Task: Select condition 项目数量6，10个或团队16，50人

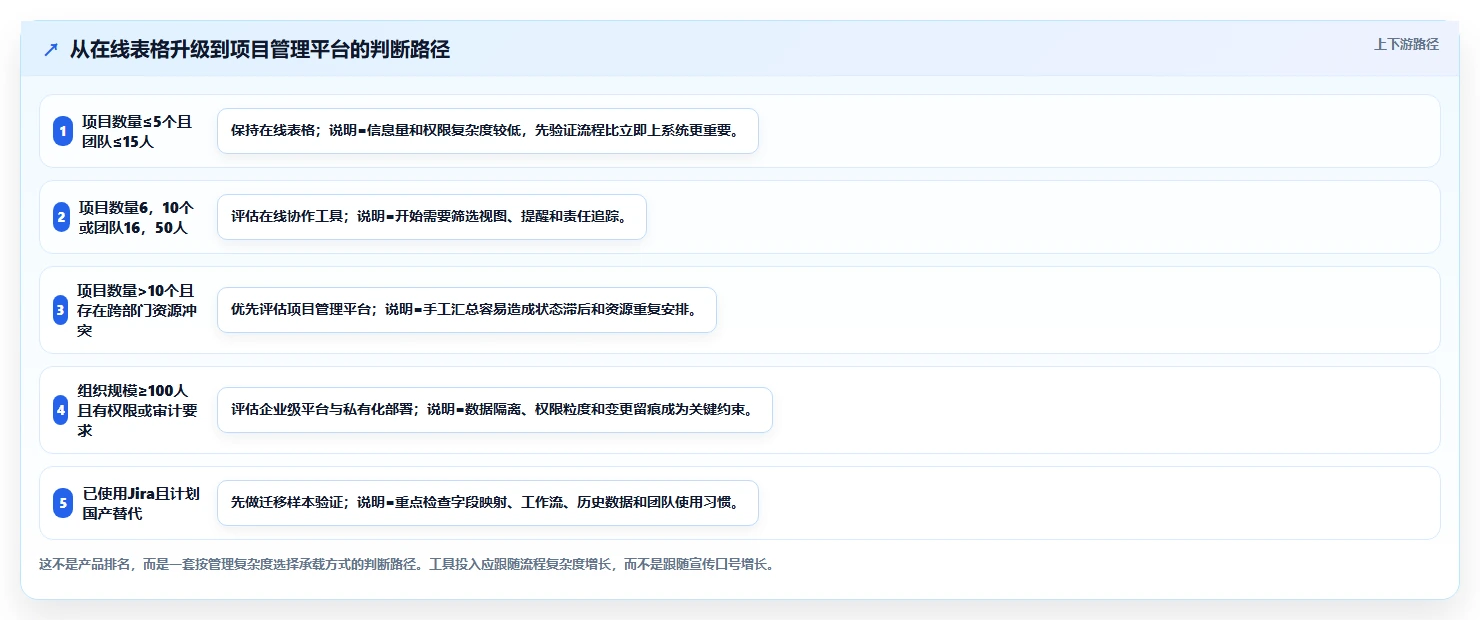Action: point(134,217)
